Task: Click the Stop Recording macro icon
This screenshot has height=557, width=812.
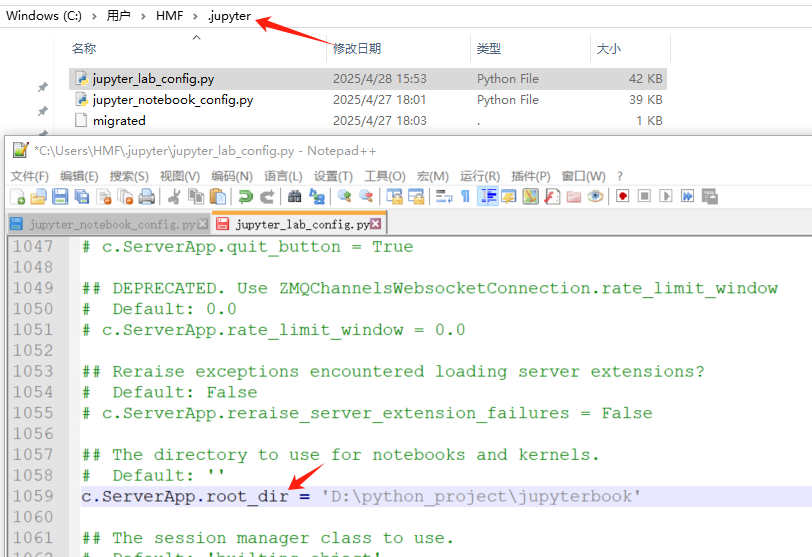Action: [644, 197]
